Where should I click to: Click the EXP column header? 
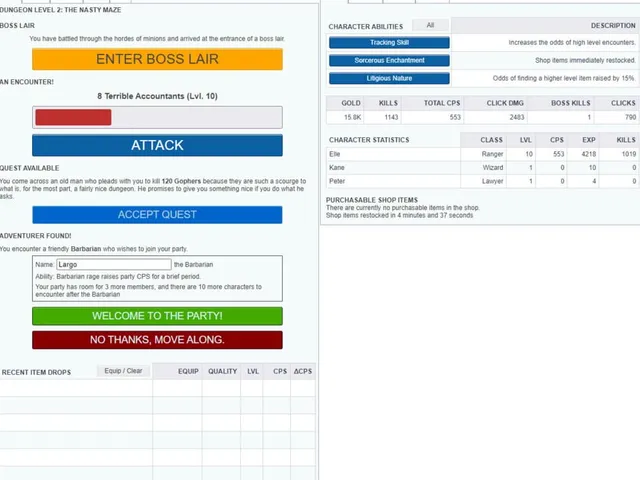589,140
